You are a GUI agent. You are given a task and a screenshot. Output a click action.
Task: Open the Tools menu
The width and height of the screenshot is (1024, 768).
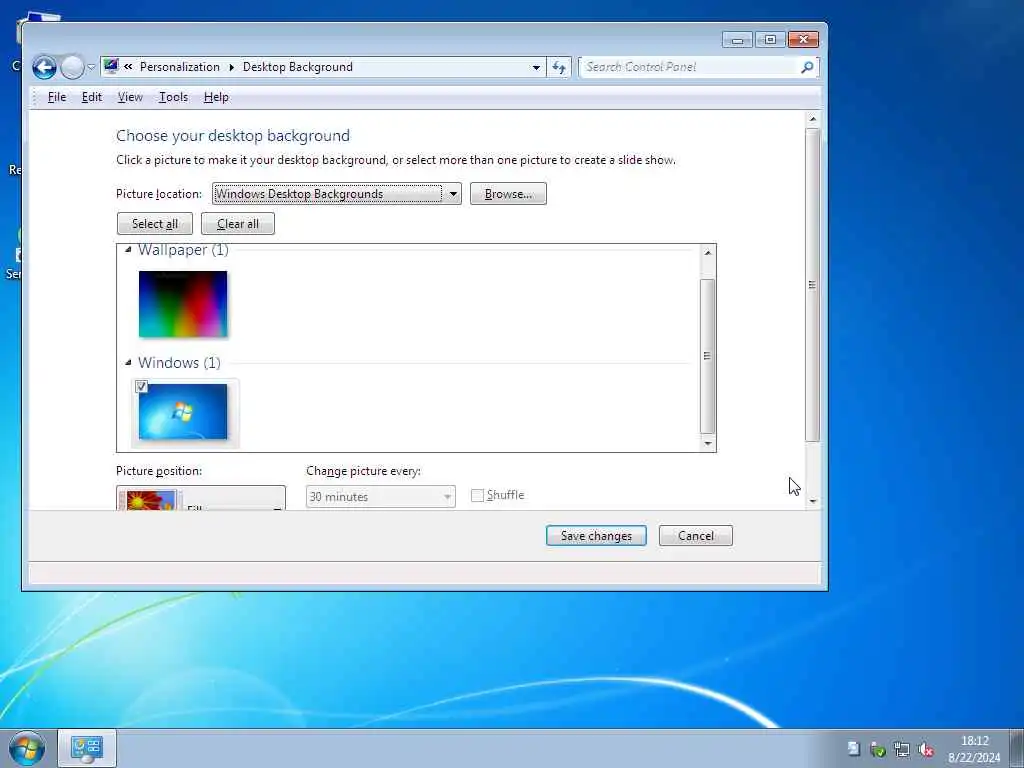[x=173, y=97]
